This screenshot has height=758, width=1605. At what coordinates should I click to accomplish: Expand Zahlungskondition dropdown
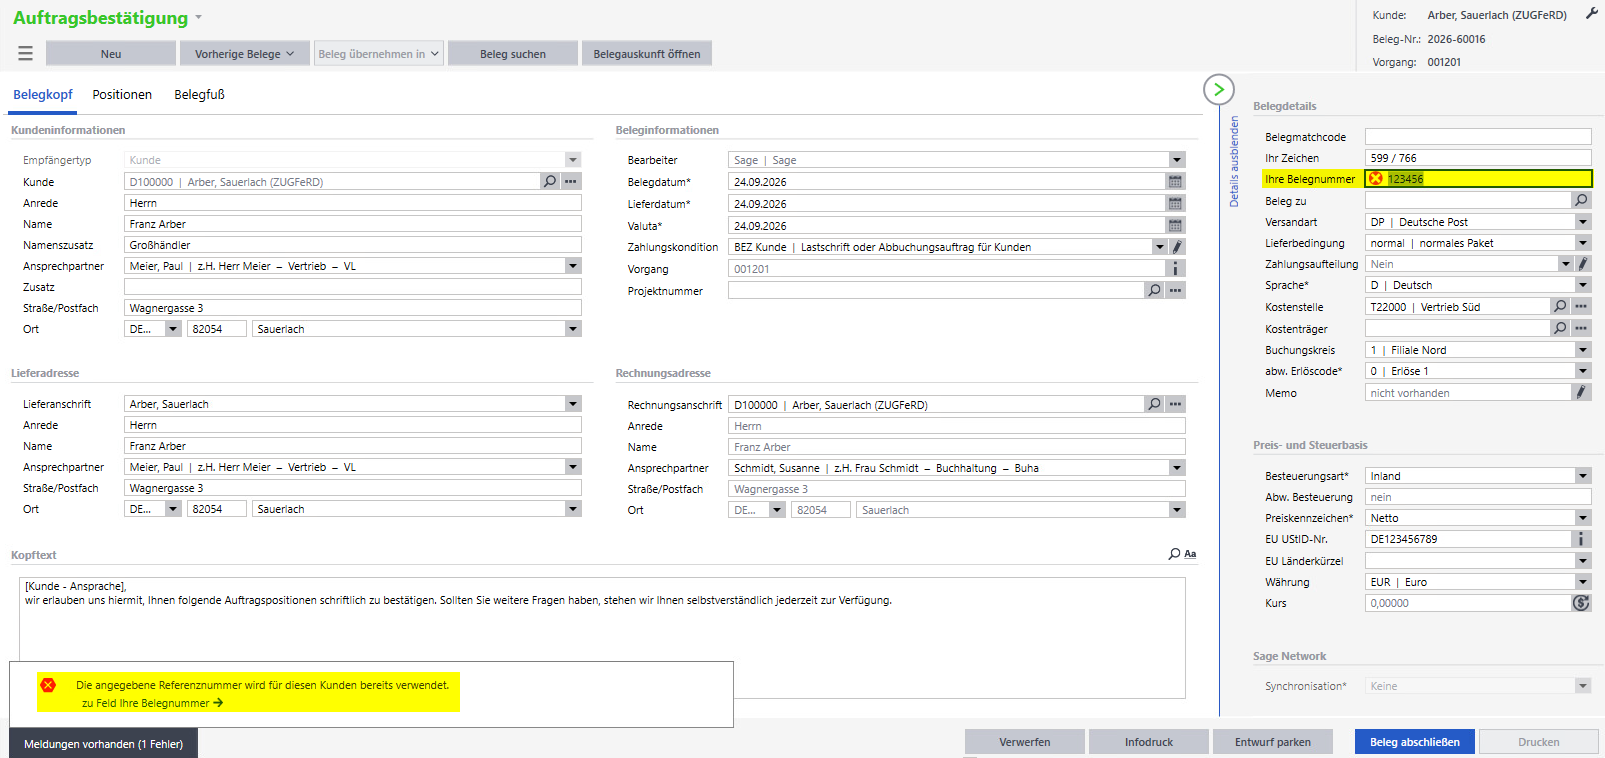pos(1160,247)
